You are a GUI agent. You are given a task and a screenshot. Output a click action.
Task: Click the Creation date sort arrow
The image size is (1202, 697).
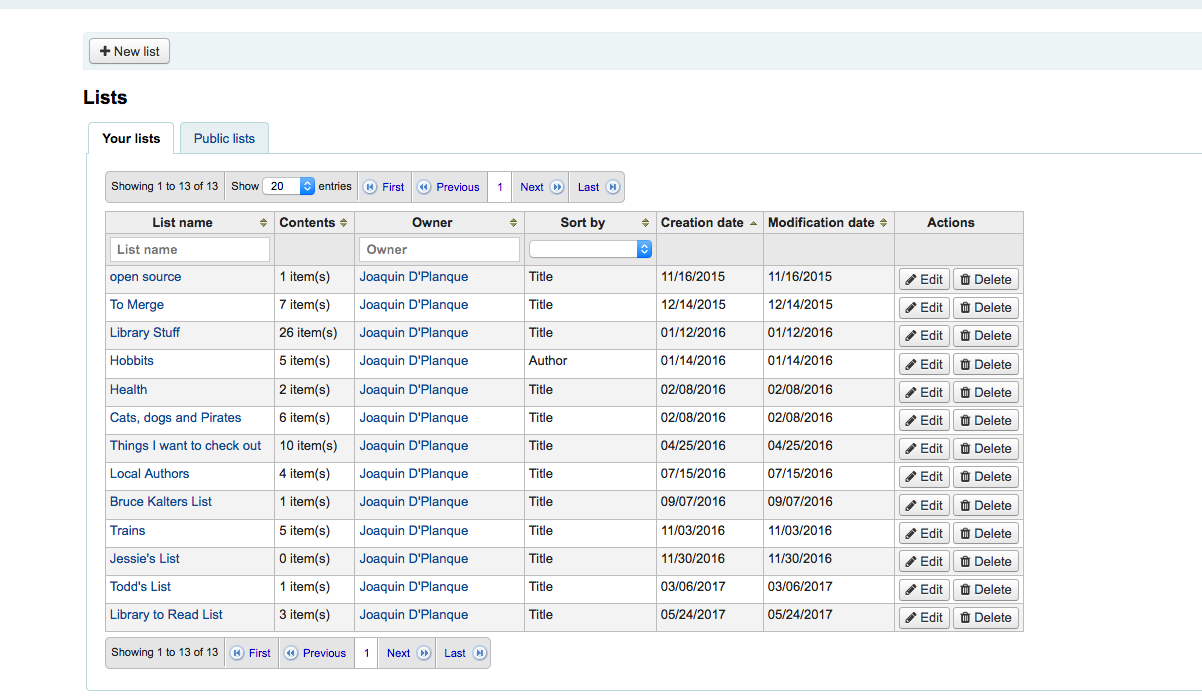point(753,223)
